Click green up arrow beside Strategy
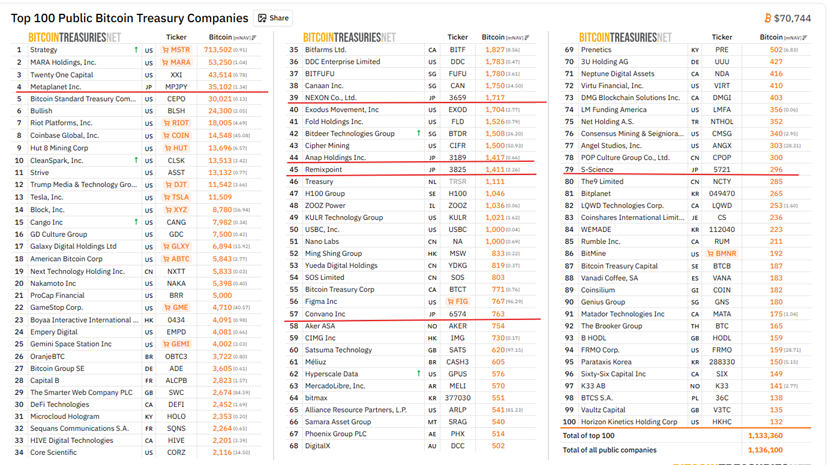This screenshot has height=465, width=828. [136, 49]
